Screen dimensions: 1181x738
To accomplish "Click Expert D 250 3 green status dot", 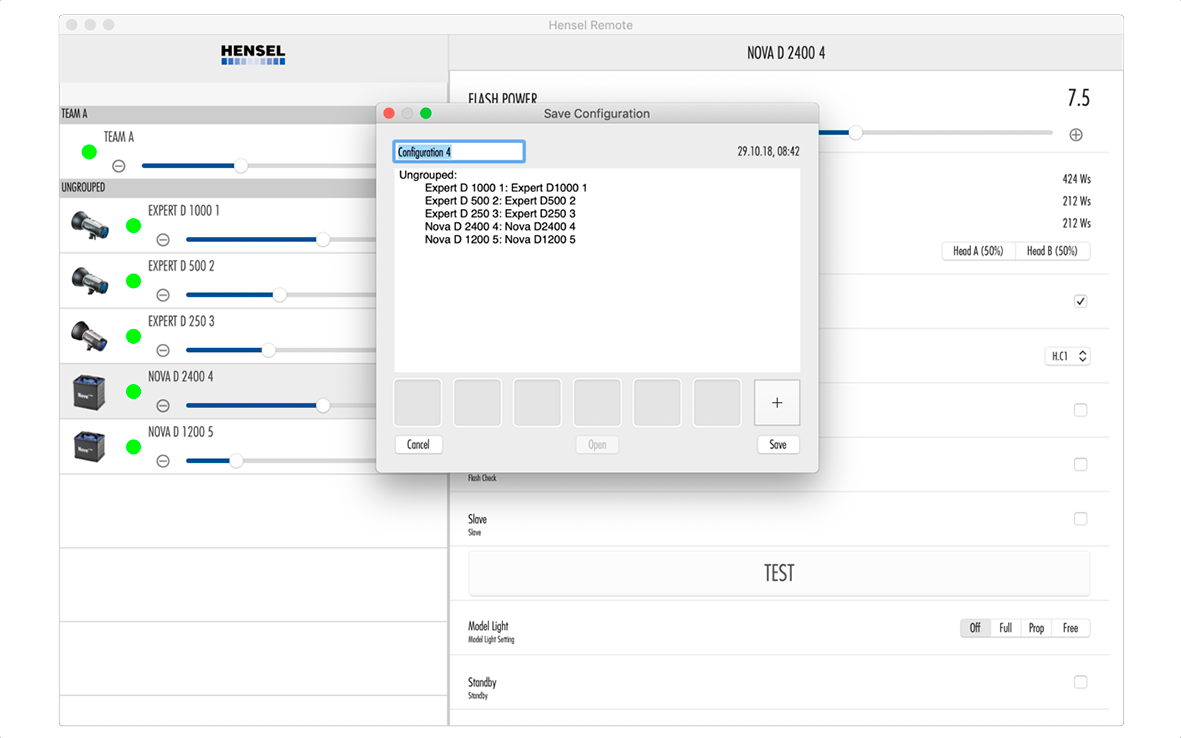I will (x=133, y=337).
